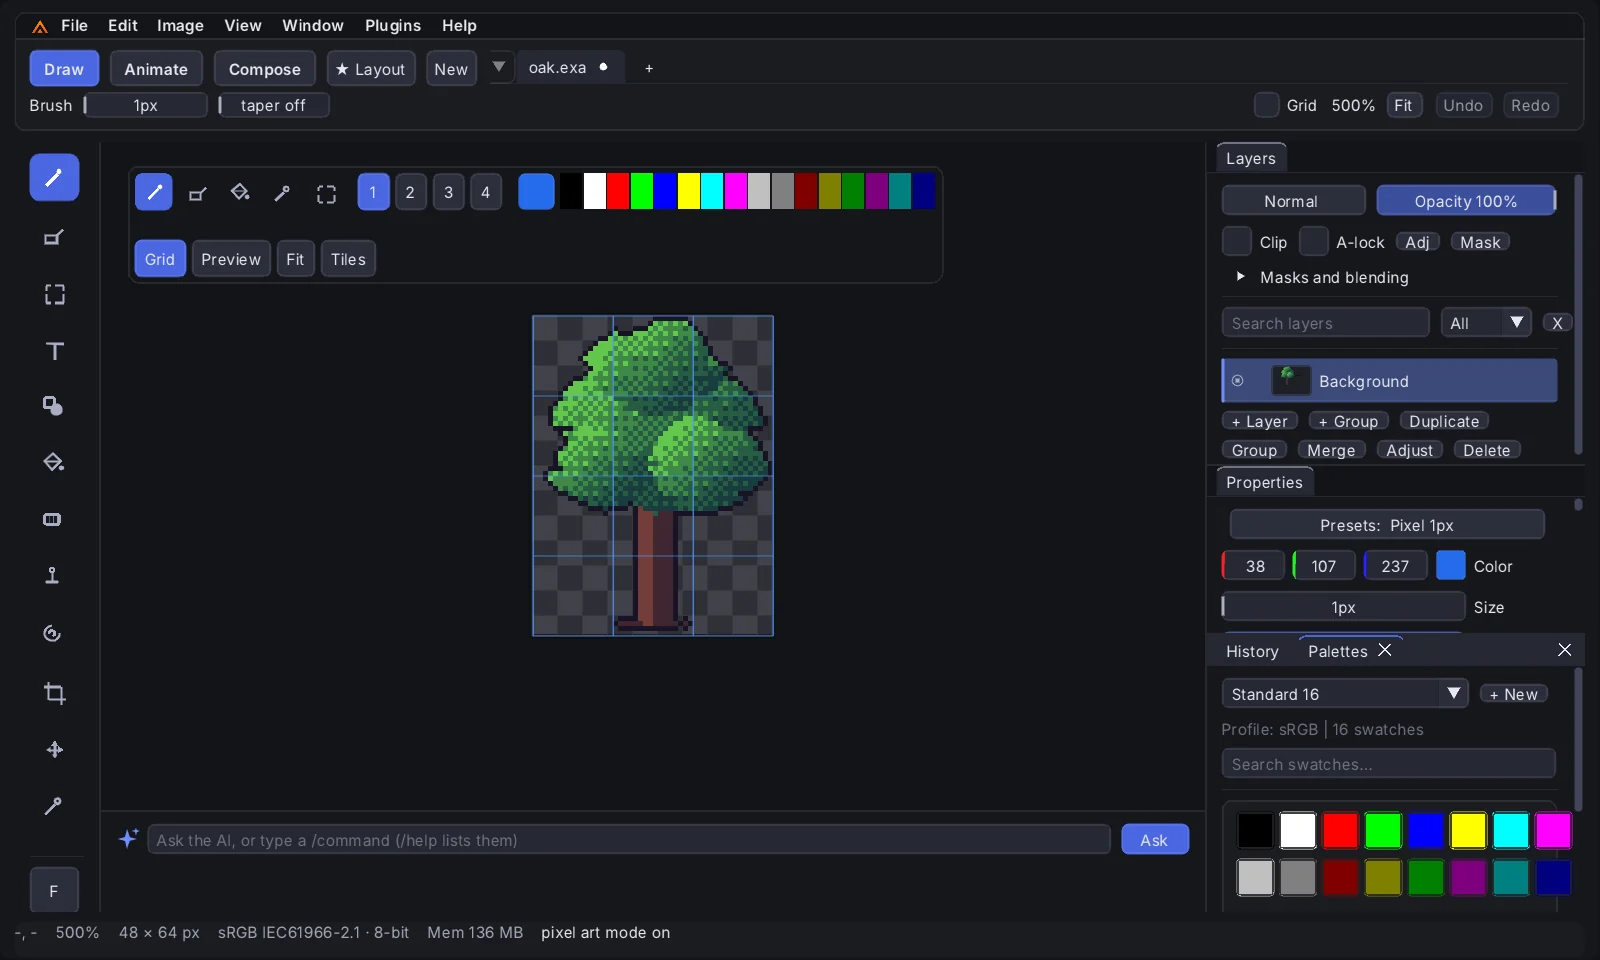The image size is (1600, 960).
Task: Click the Duplicate layer button
Action: tap(1444, 421)
